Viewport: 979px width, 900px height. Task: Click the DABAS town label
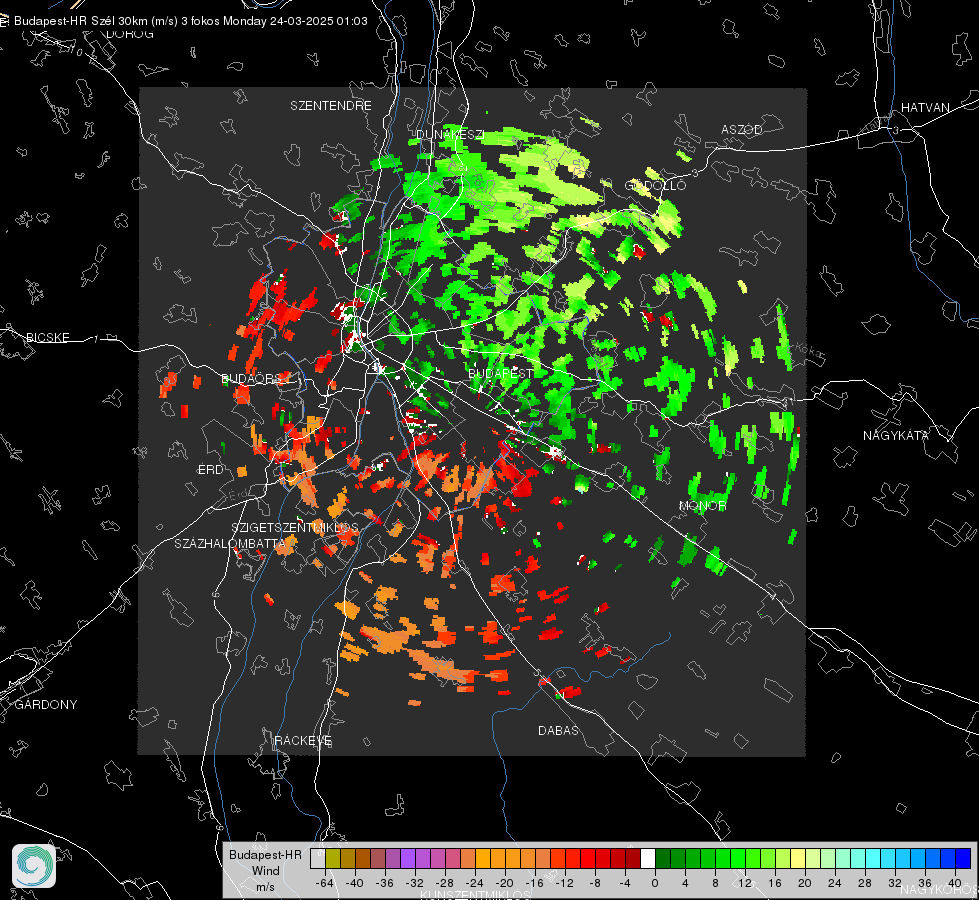[x=559, y=730]
